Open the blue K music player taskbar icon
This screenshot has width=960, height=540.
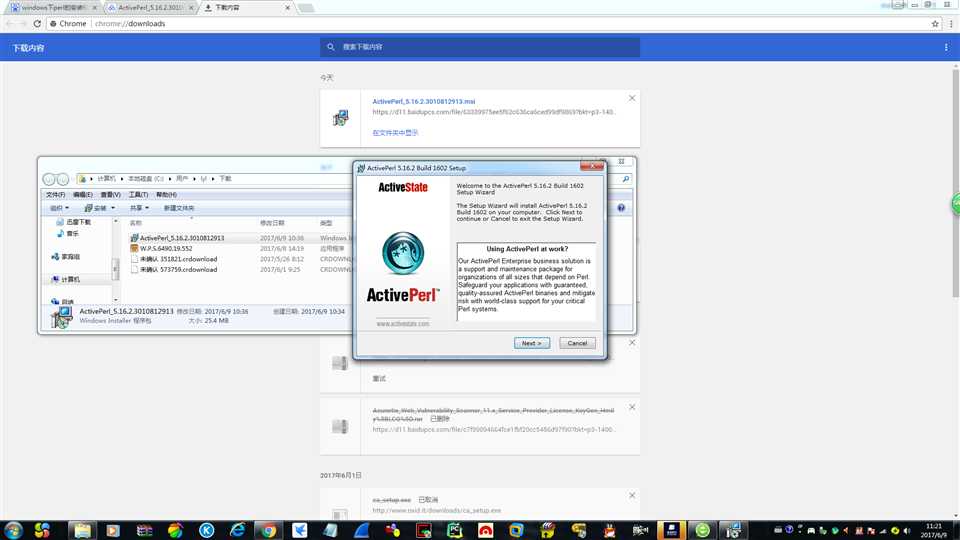[x=206, y=530]
